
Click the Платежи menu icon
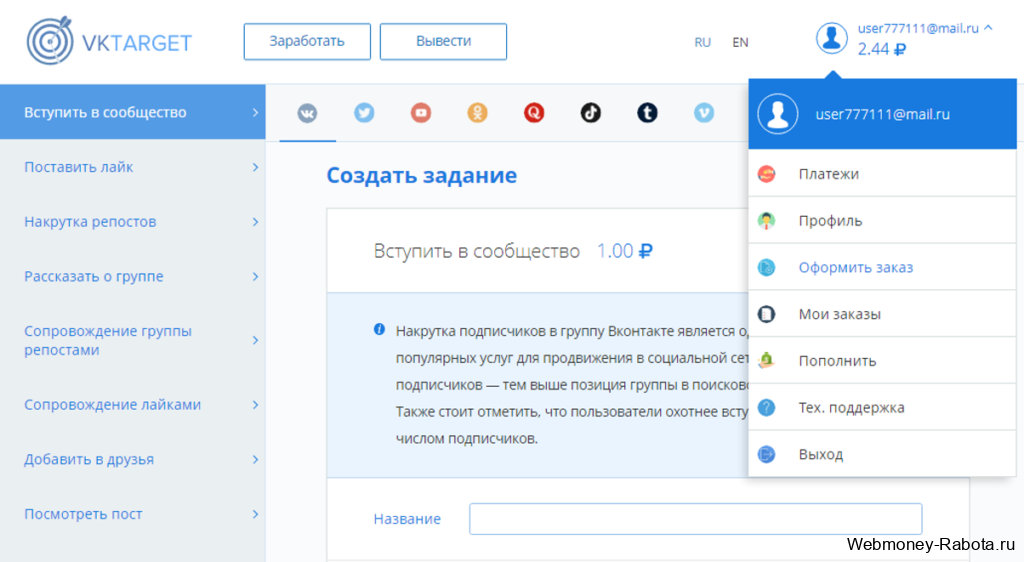767,174
